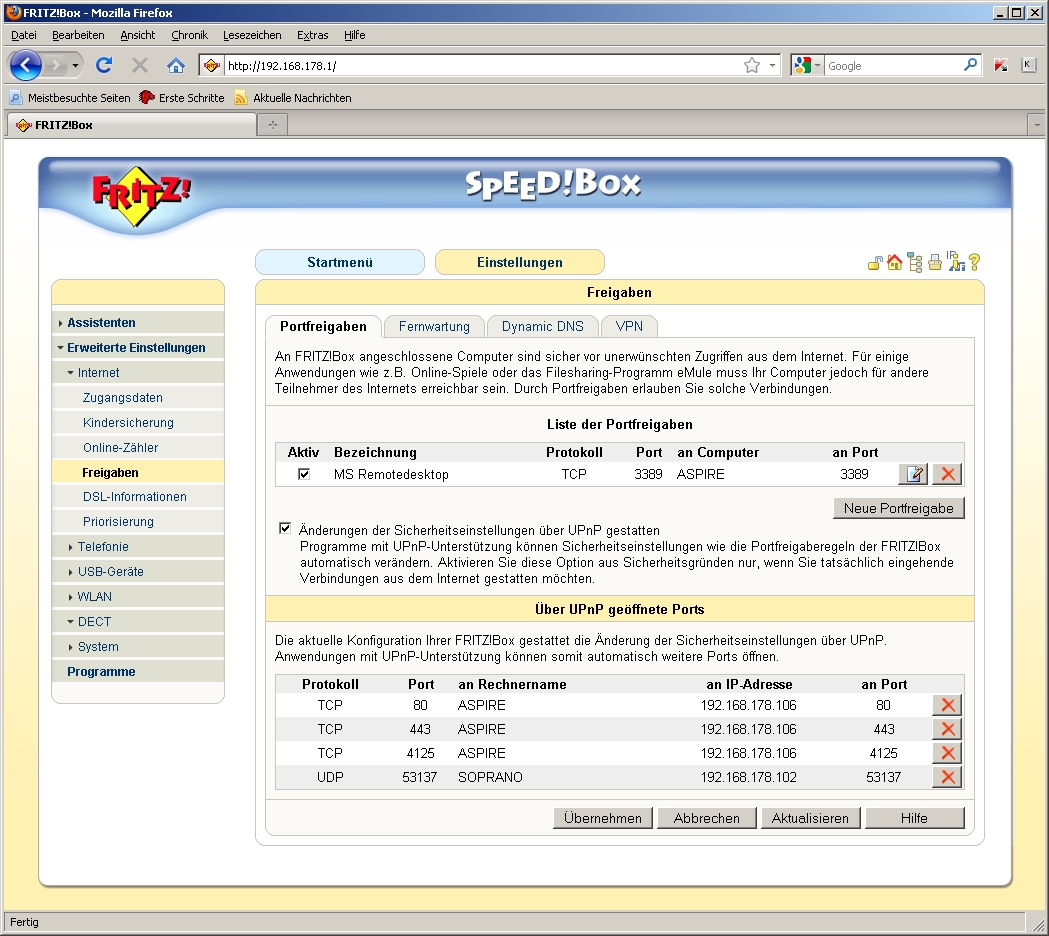
Task: Open the Bearbeiten menu
Action: coord(78,35)
